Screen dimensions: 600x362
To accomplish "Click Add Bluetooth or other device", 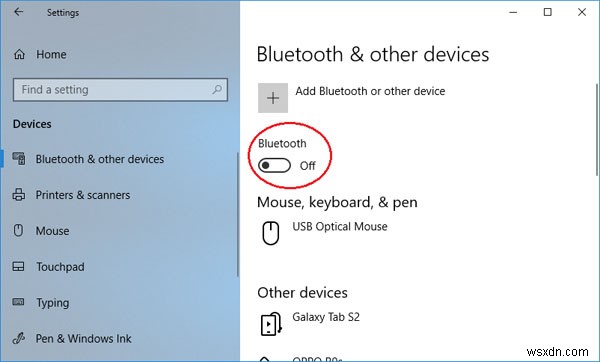I will point(370,91).
